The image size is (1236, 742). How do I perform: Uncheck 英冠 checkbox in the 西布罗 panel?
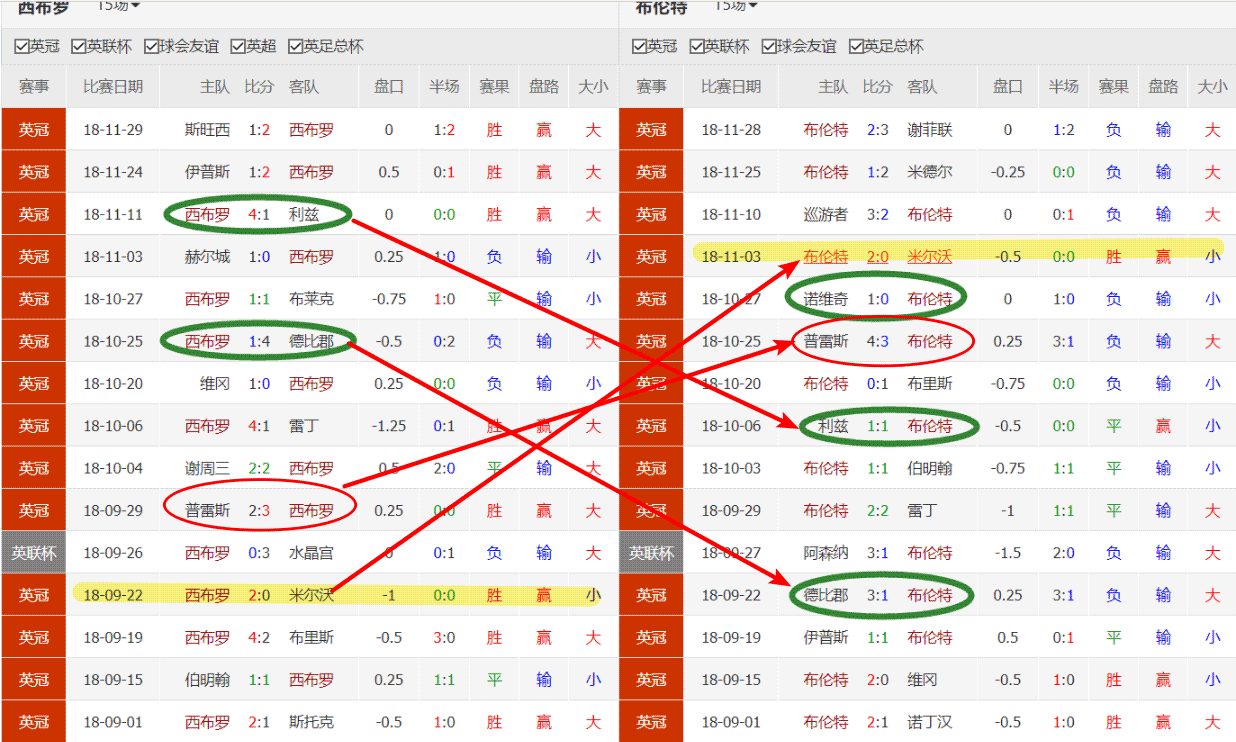22,46
